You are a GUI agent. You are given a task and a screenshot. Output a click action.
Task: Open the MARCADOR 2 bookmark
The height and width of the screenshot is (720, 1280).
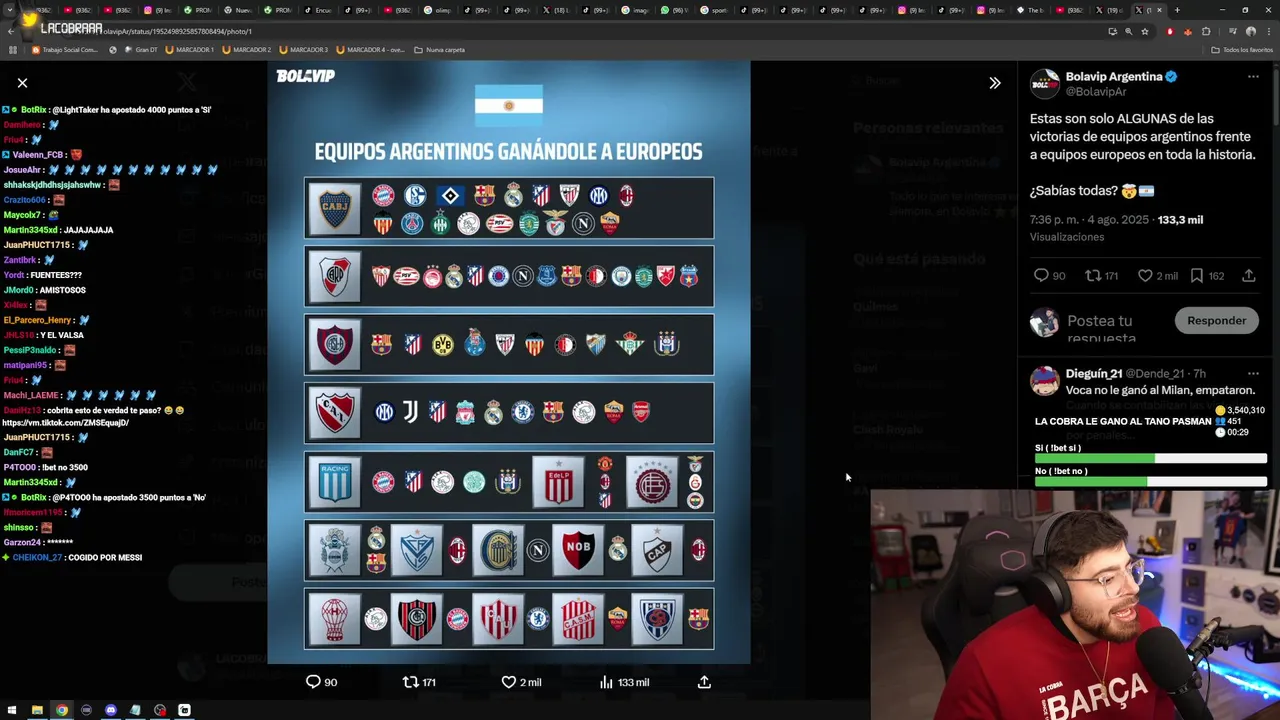(247, 49)
